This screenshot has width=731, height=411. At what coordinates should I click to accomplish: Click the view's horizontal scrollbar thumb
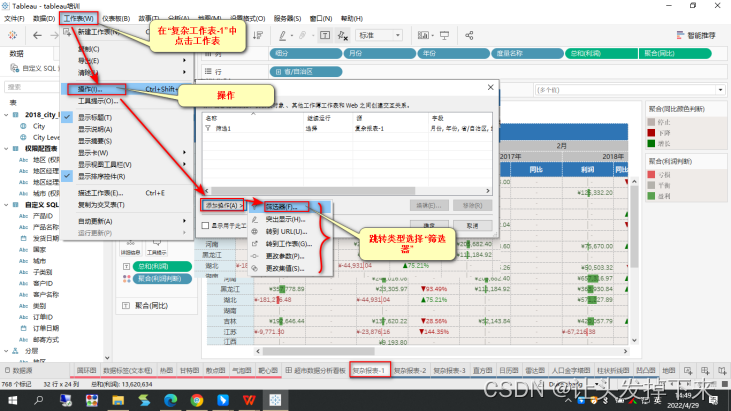(318, 351)
